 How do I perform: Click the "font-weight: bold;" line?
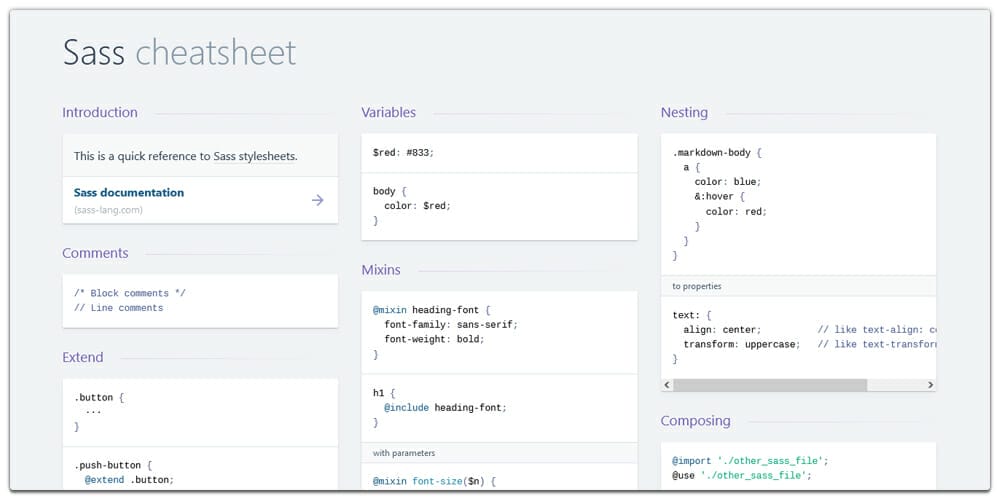pos(434,339)
